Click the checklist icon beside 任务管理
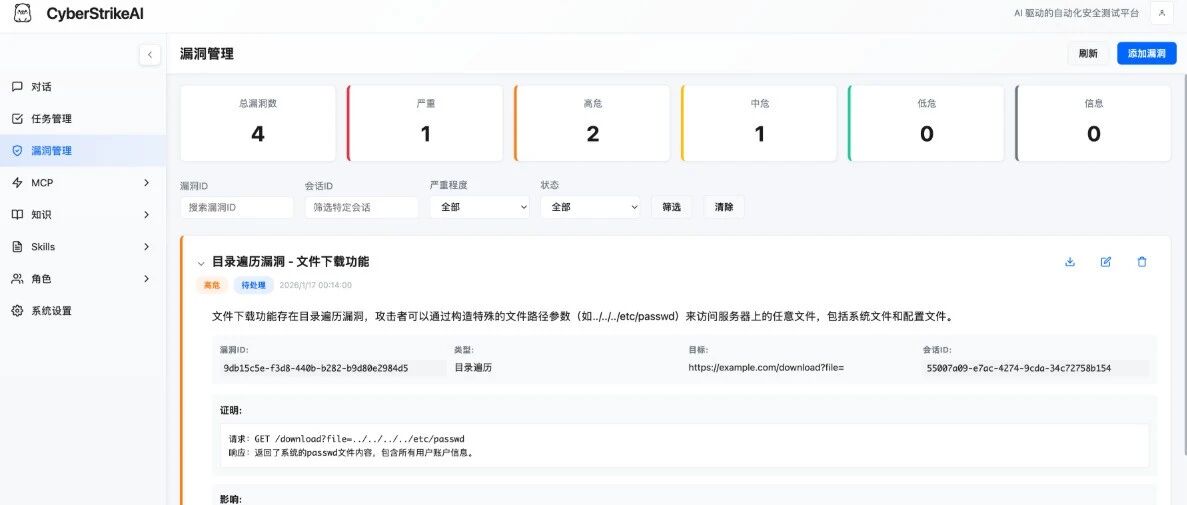The image size is (1187, 505). (17, 119)
